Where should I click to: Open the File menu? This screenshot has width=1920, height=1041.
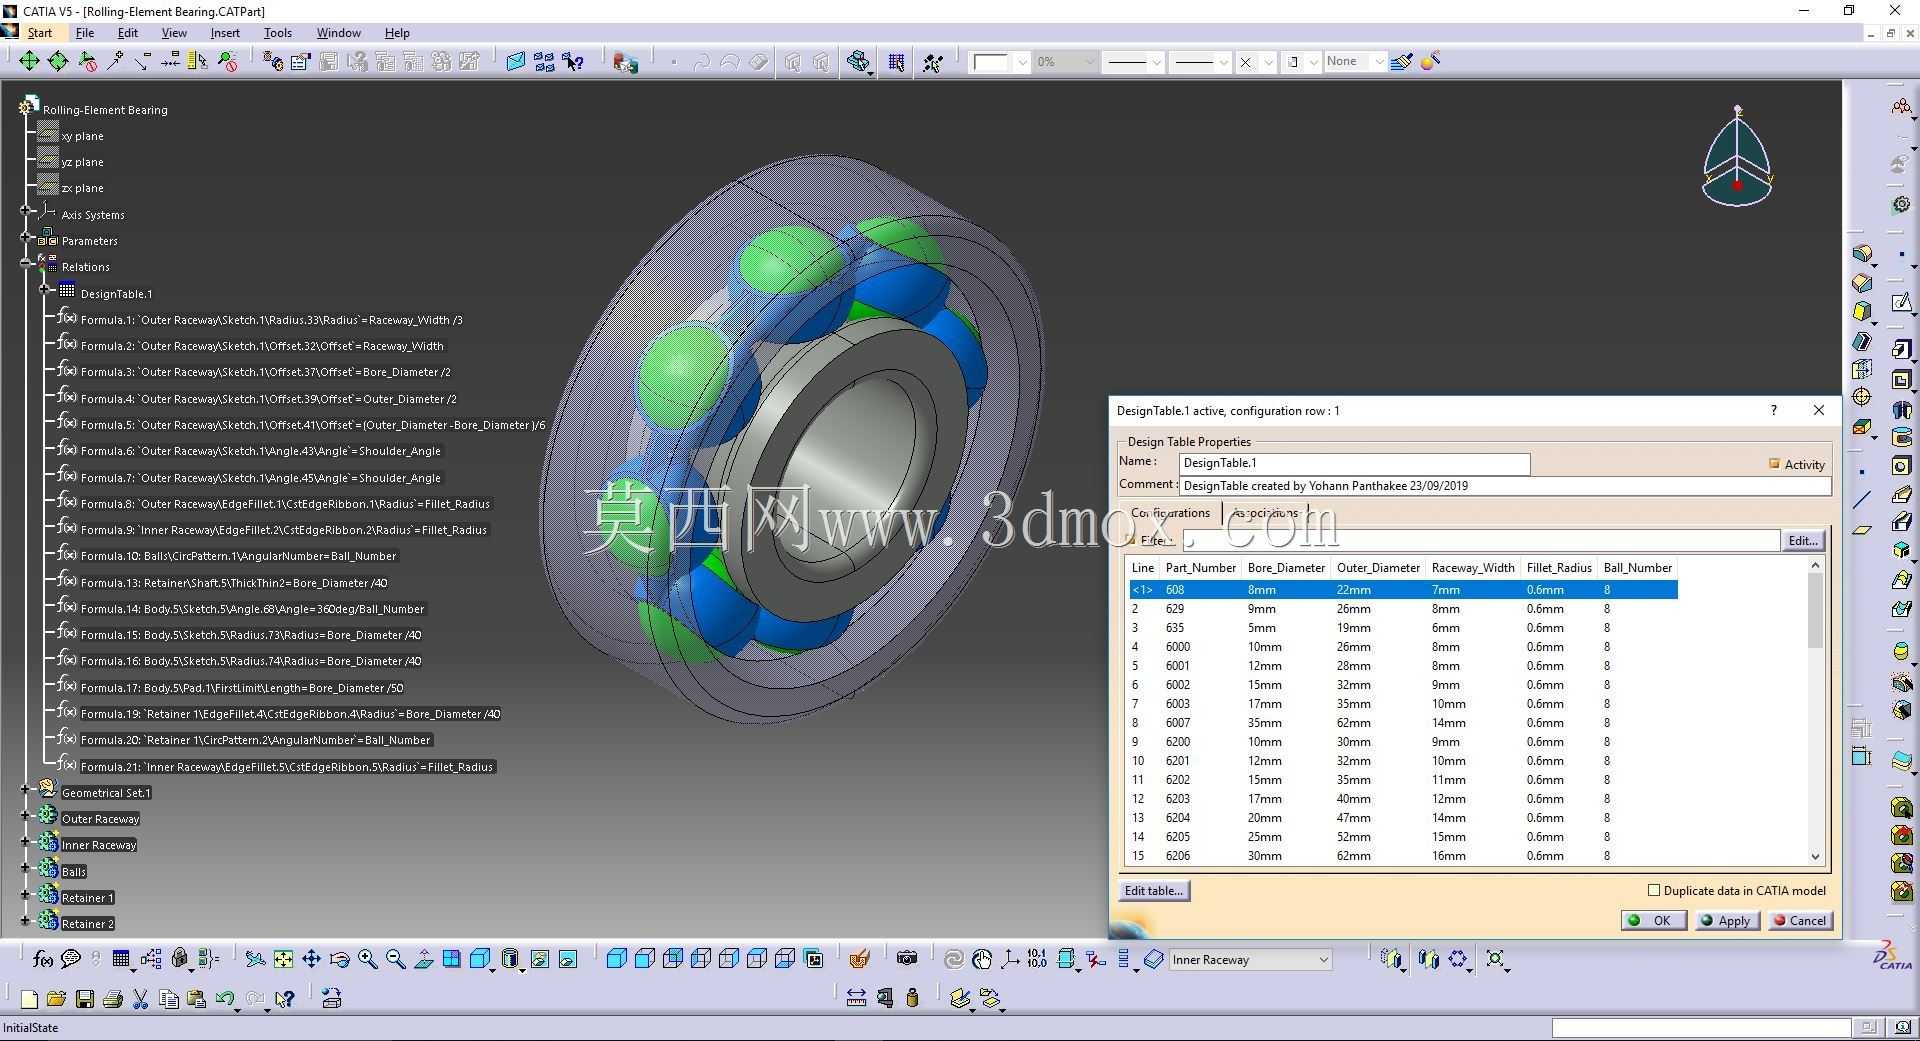click(x=85, y=33)
